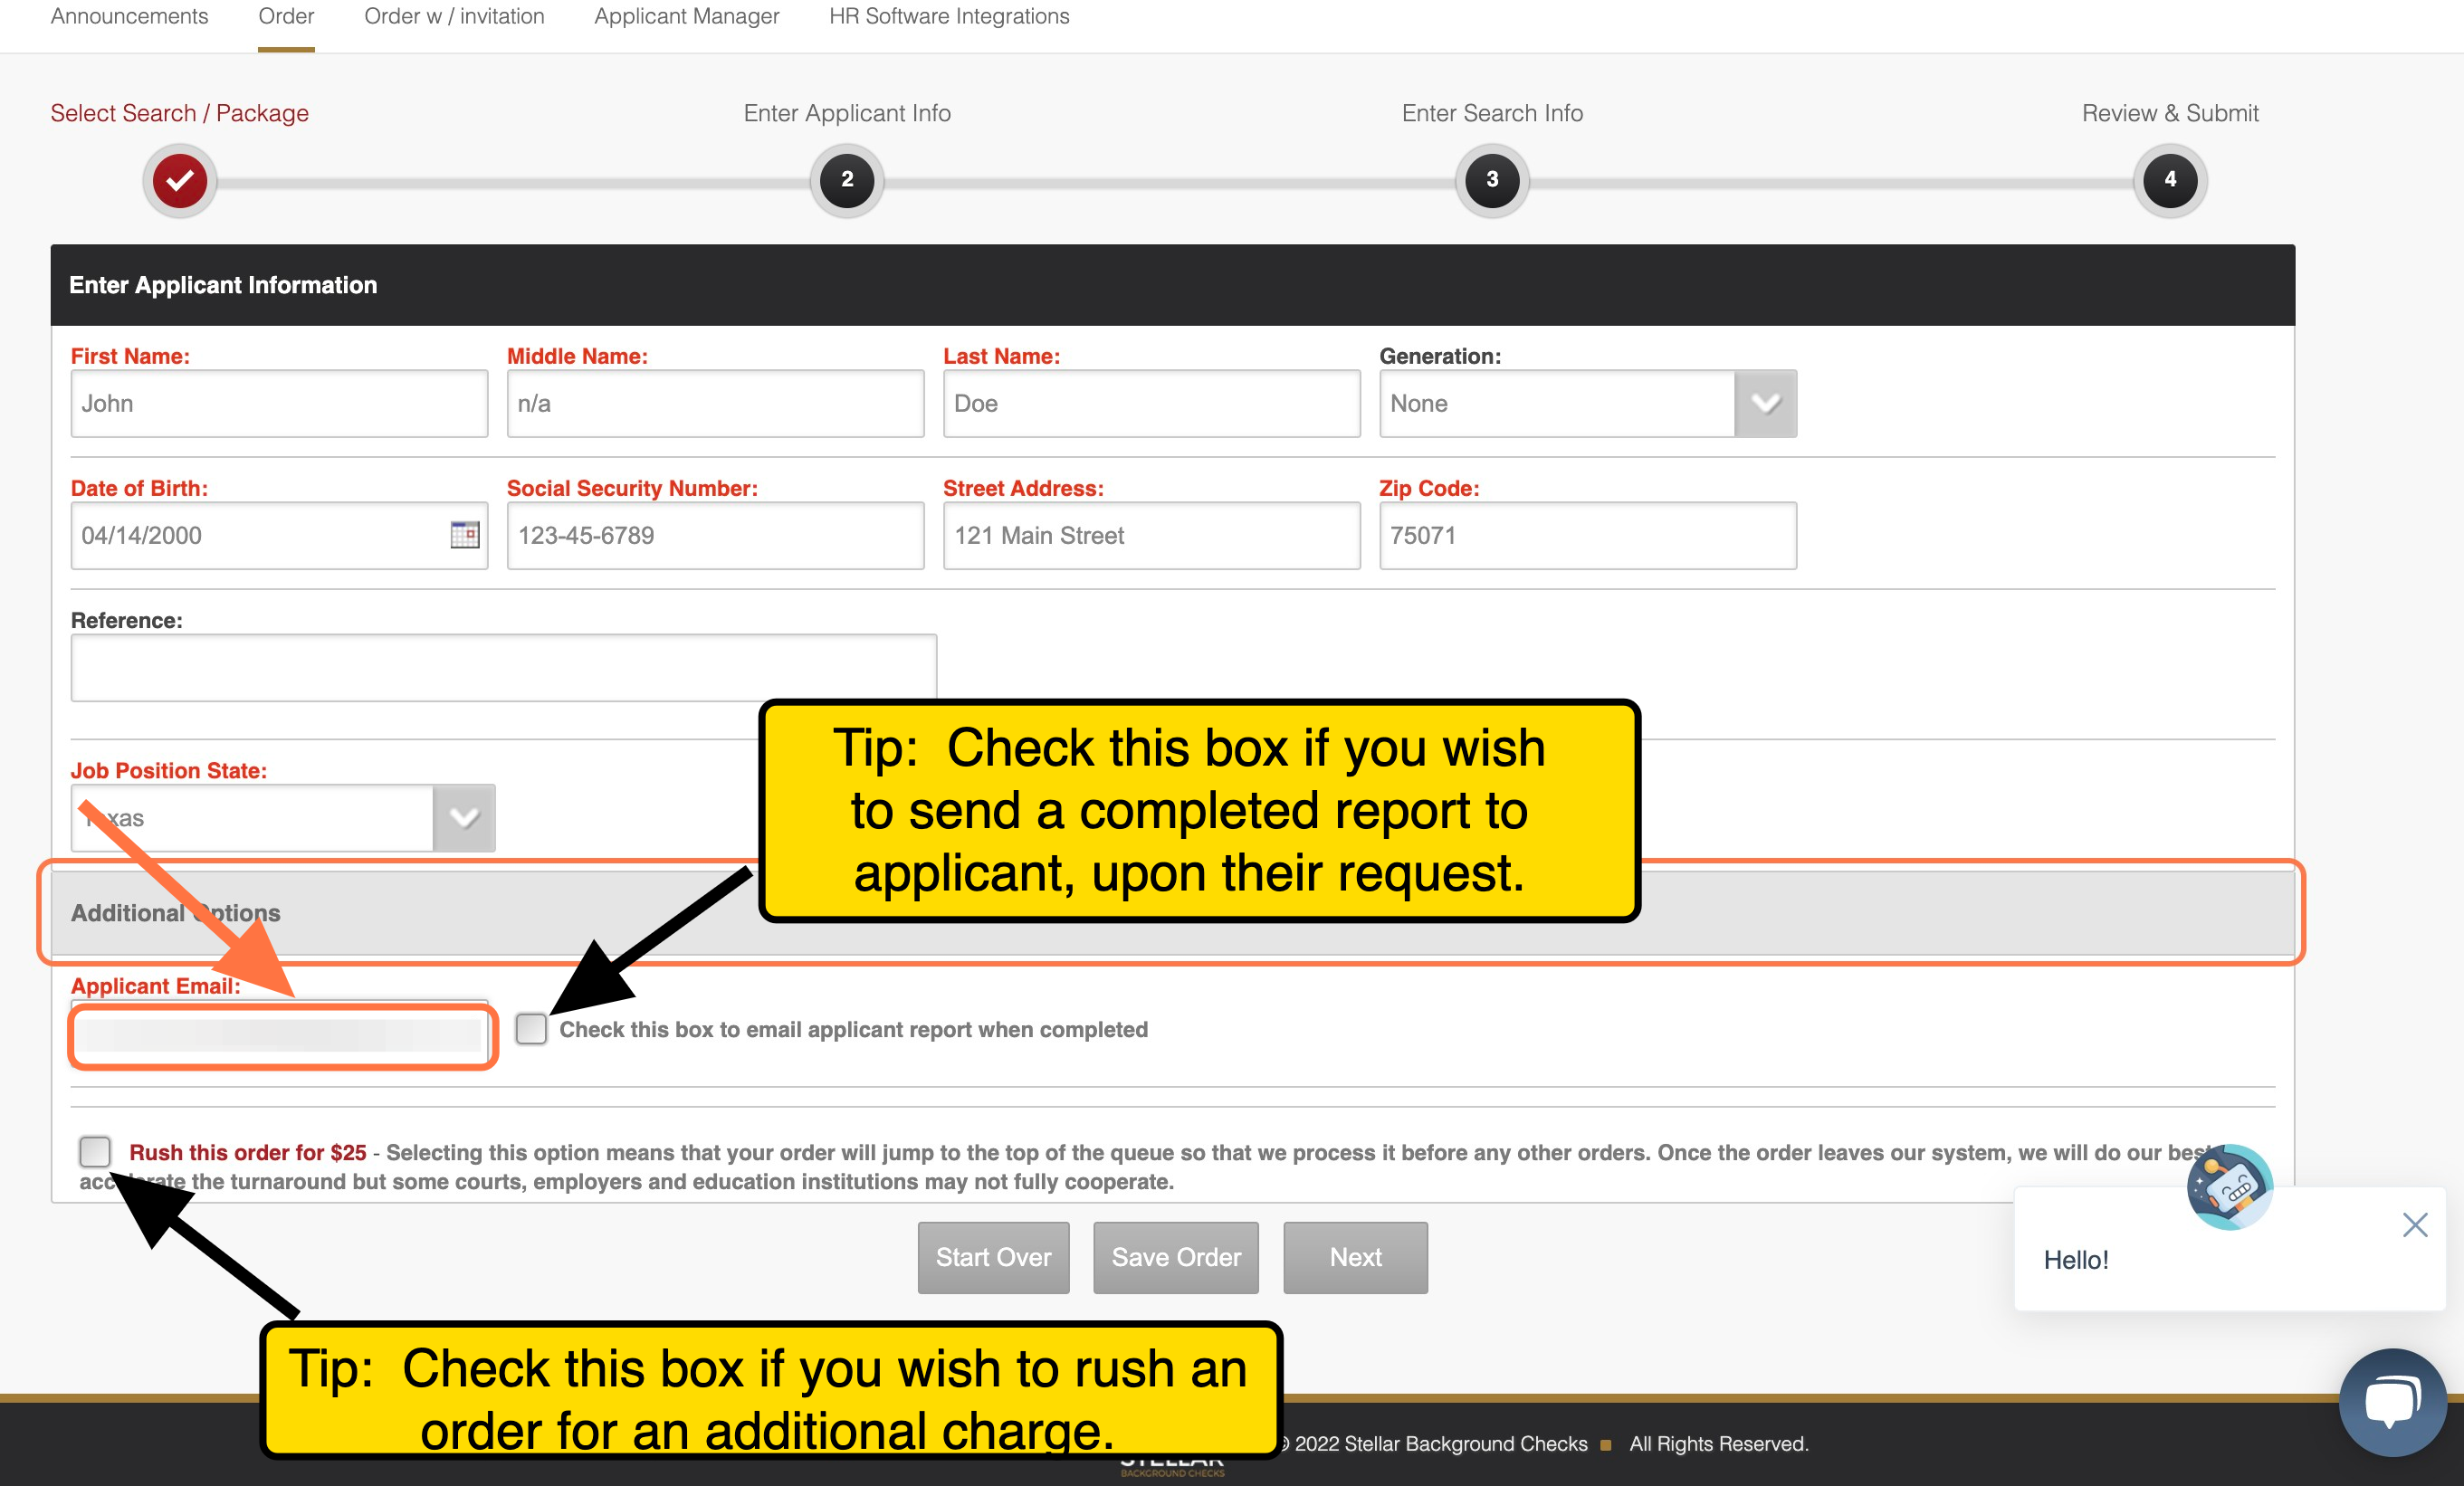Focus the First Name field
The width and height of the screenshot is (2464, 1486).
pyautogui.click(x=279, y=404)
